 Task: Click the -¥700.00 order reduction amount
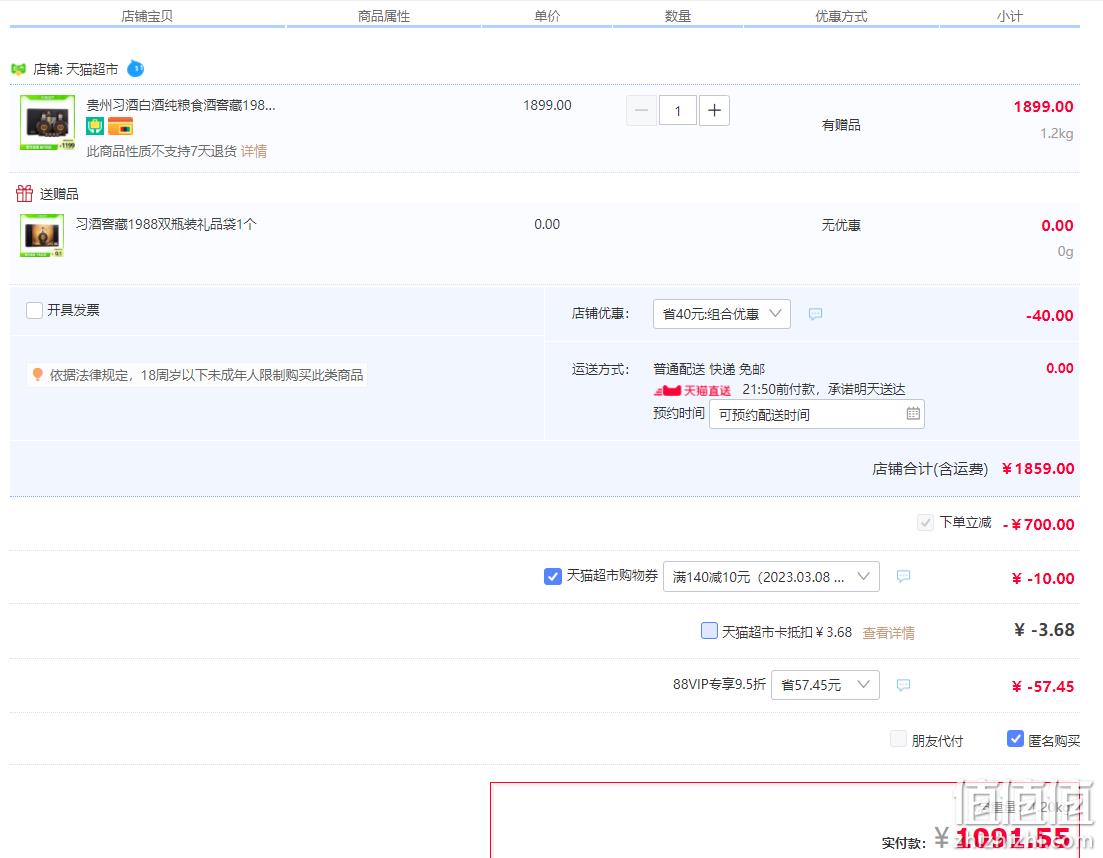1038,525
